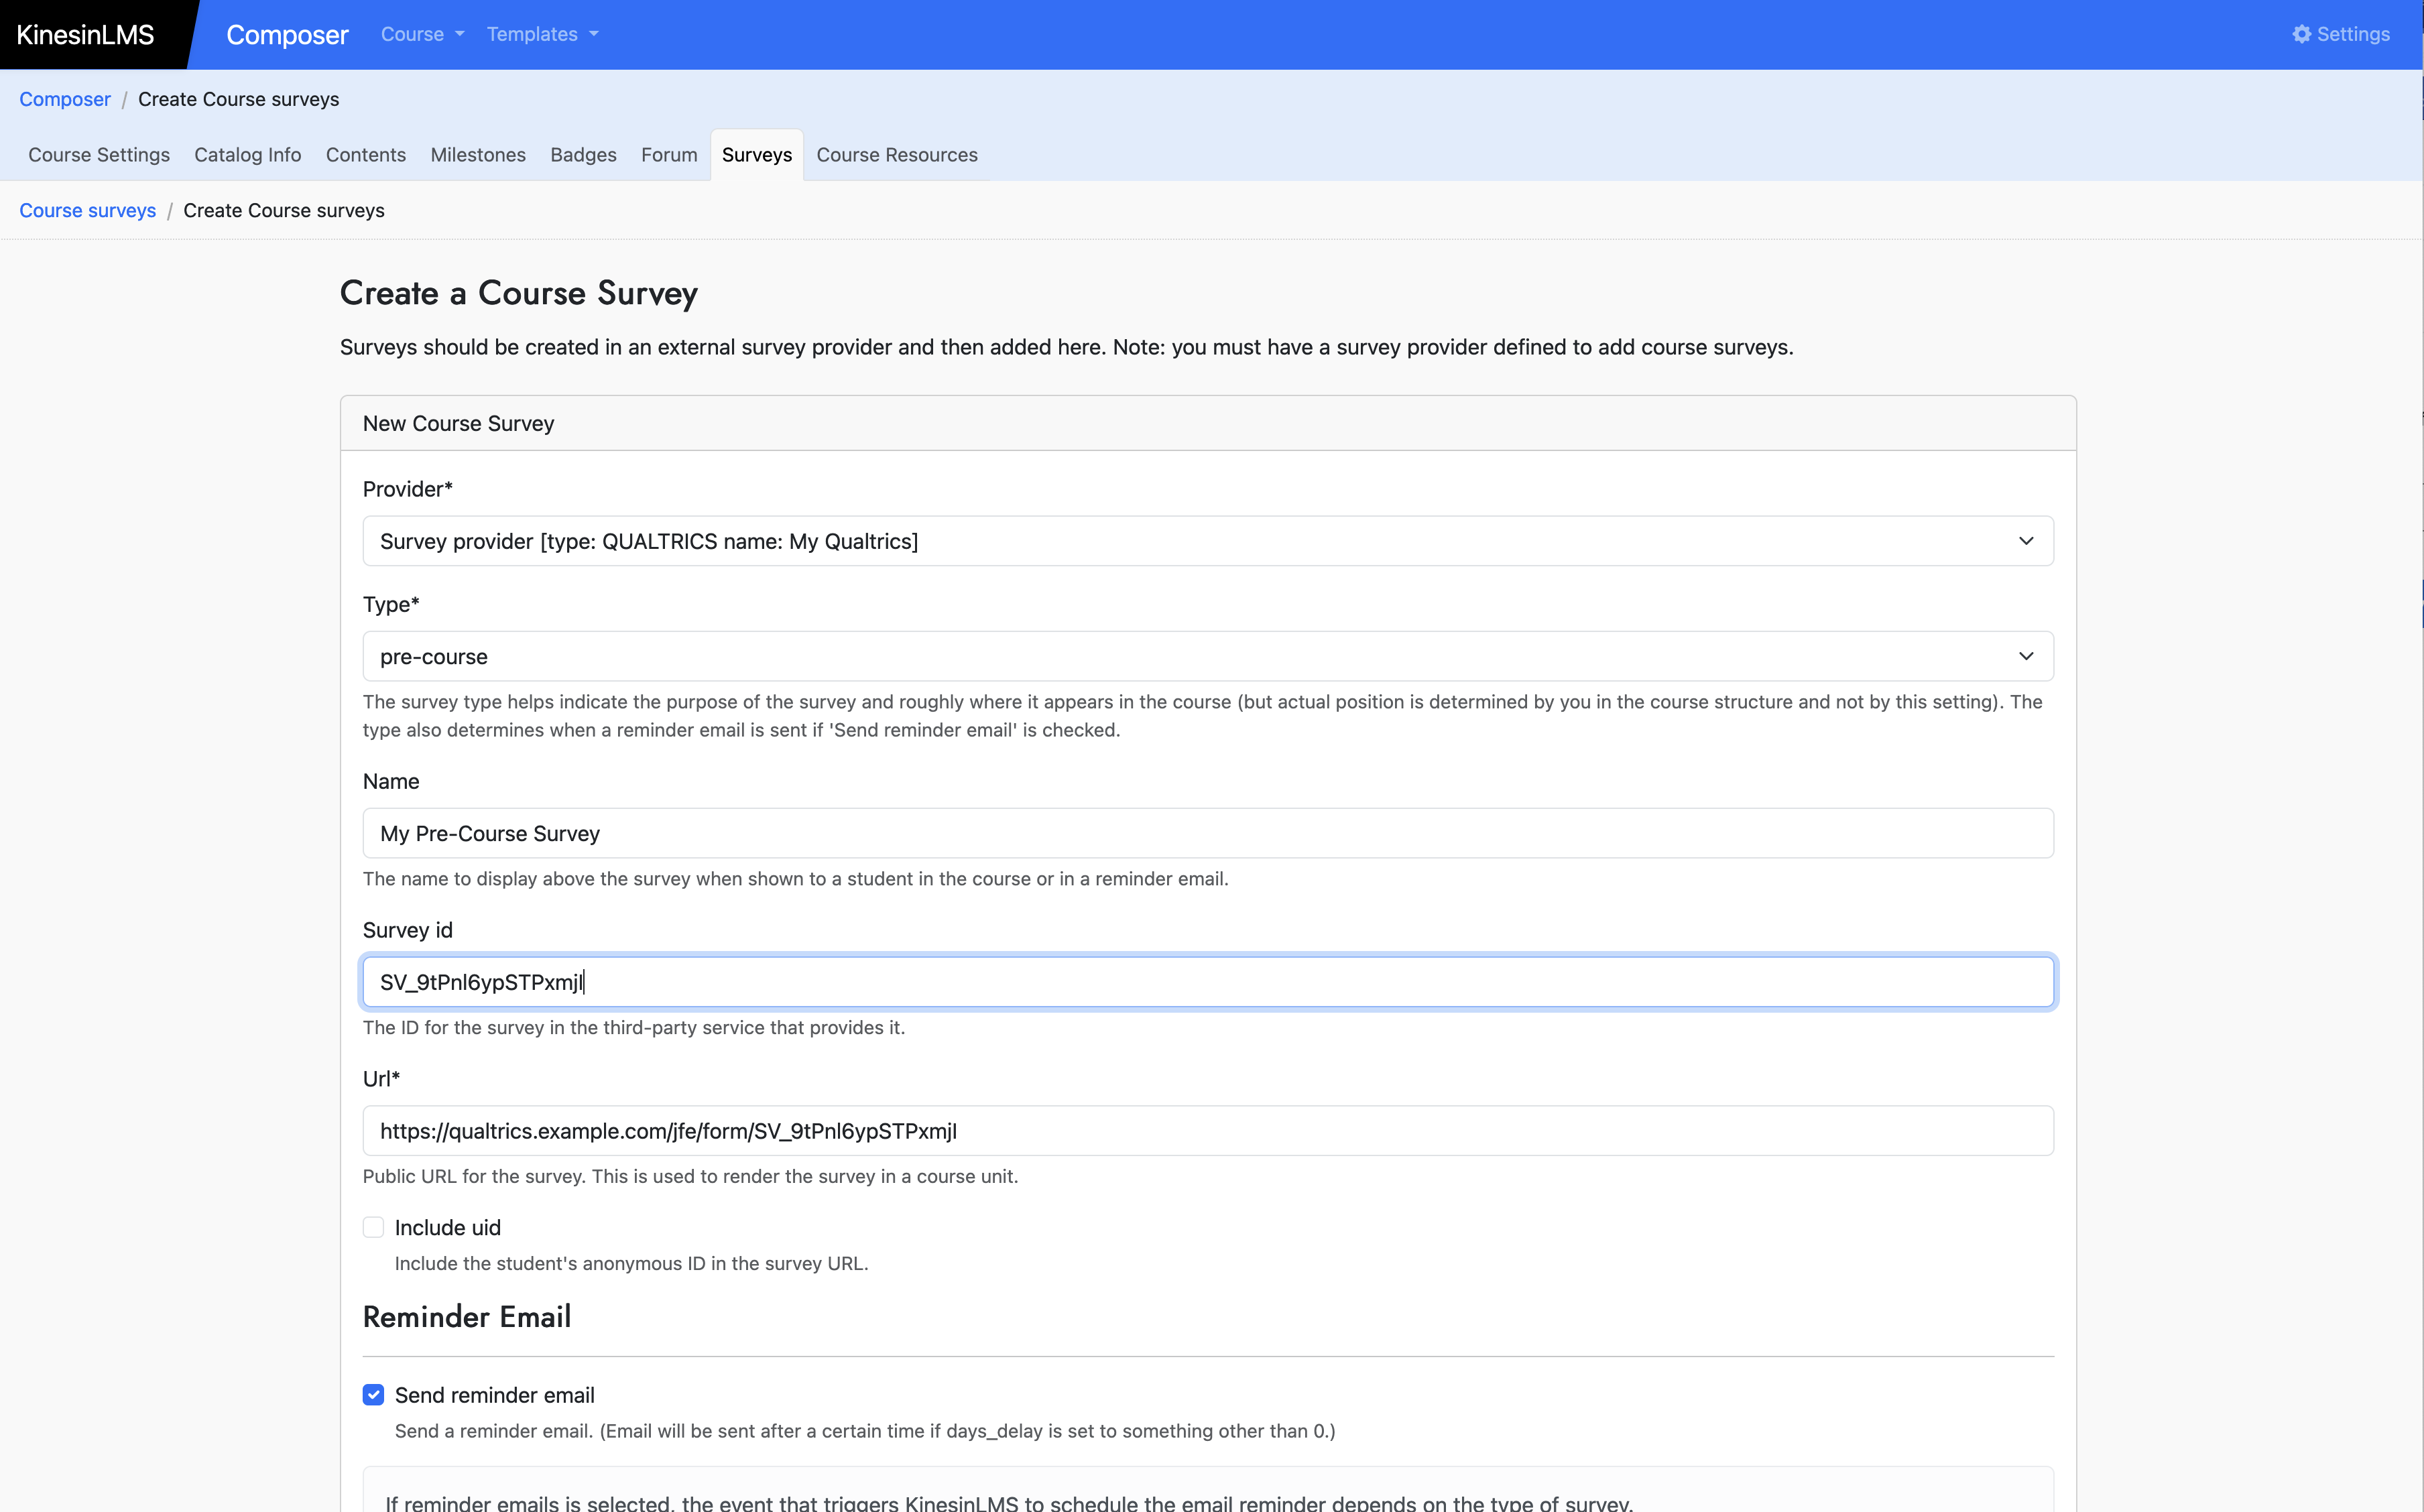
Task: Uncheck Send reminder email checkbox
Action: pos(373,1395)
